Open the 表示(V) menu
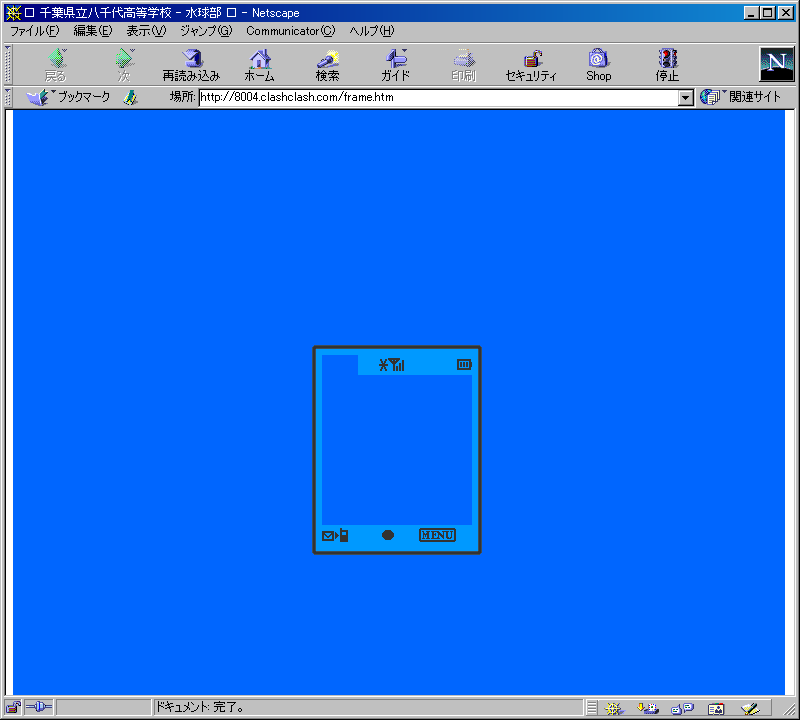 pyautogui.click(x=146, y=31)
